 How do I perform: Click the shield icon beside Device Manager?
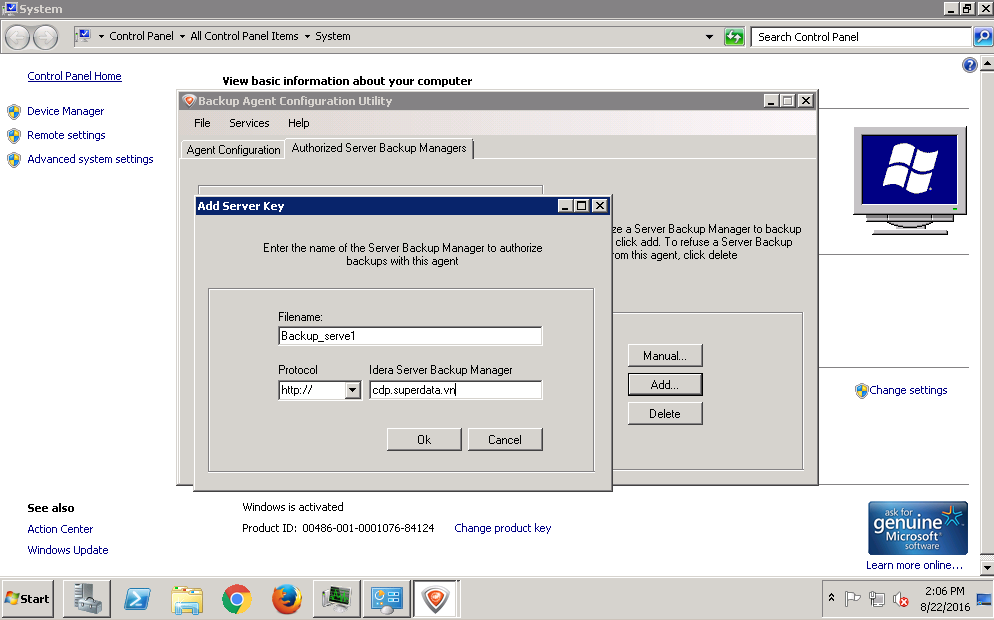[14, 112]
